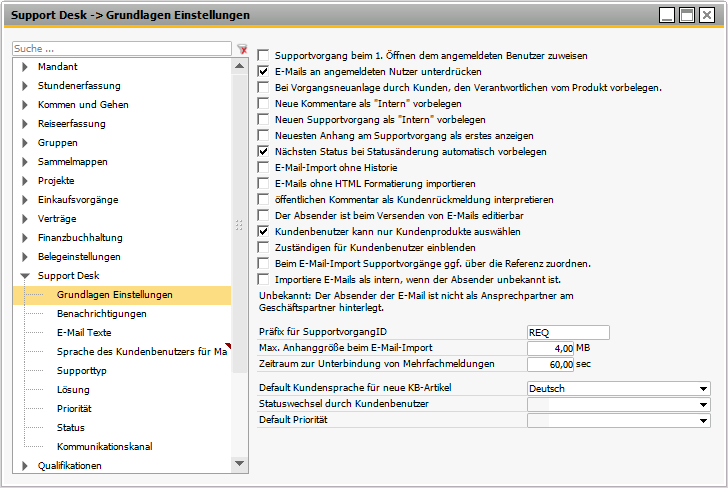Click into the Suche search field

122,49
